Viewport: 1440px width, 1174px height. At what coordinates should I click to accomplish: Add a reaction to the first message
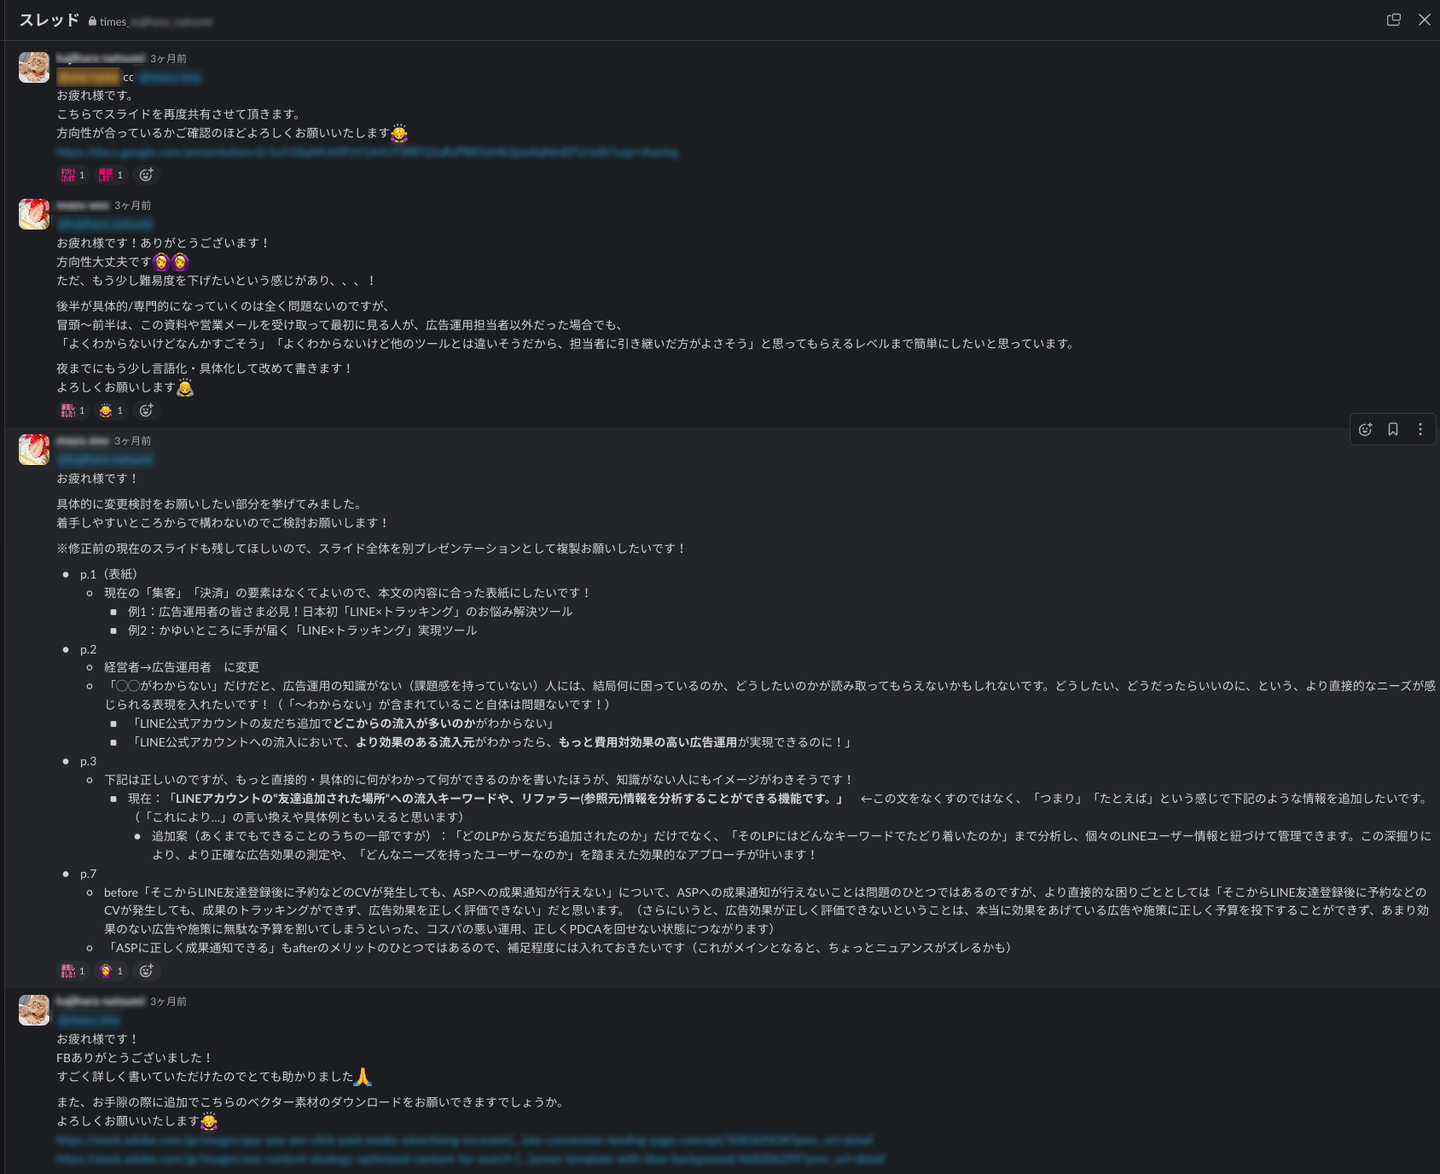click(x=146, y=175)
